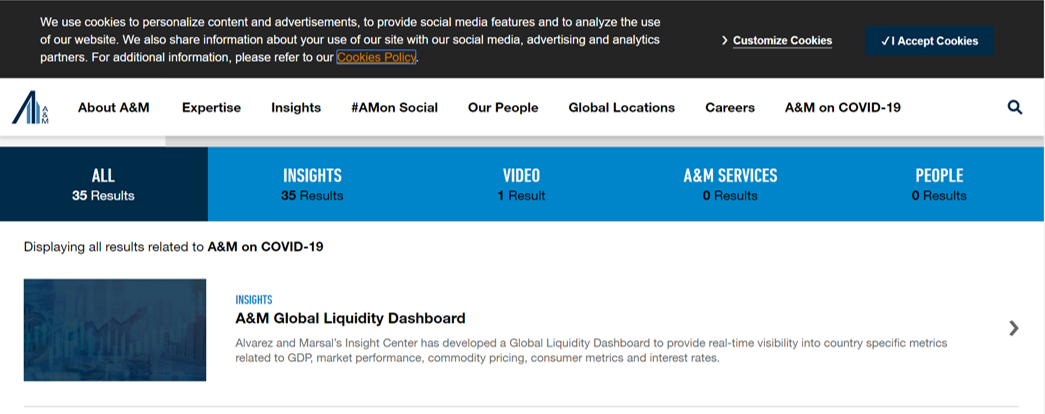Click the A&M logo icon
Screen dimensions: 1045x414
click(30, 108)
